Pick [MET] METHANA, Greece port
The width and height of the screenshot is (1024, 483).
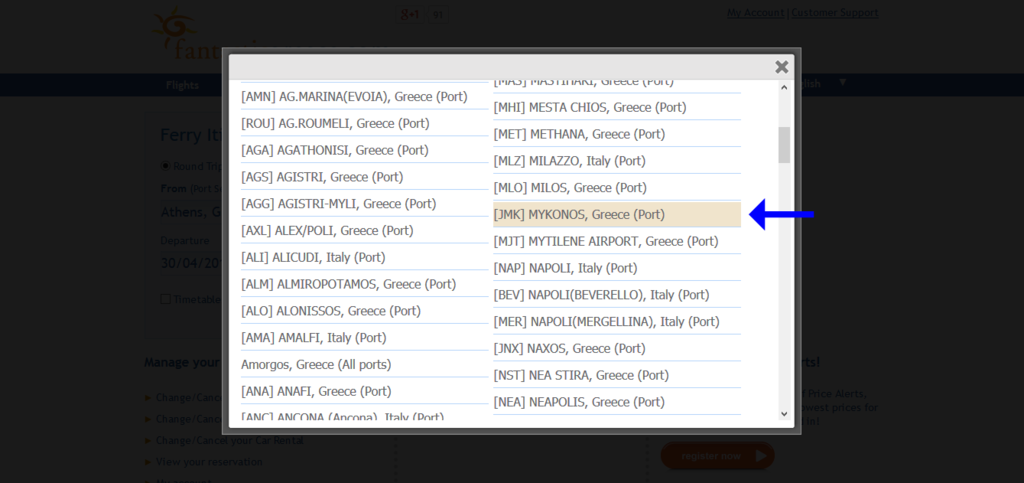coord(617,134)
